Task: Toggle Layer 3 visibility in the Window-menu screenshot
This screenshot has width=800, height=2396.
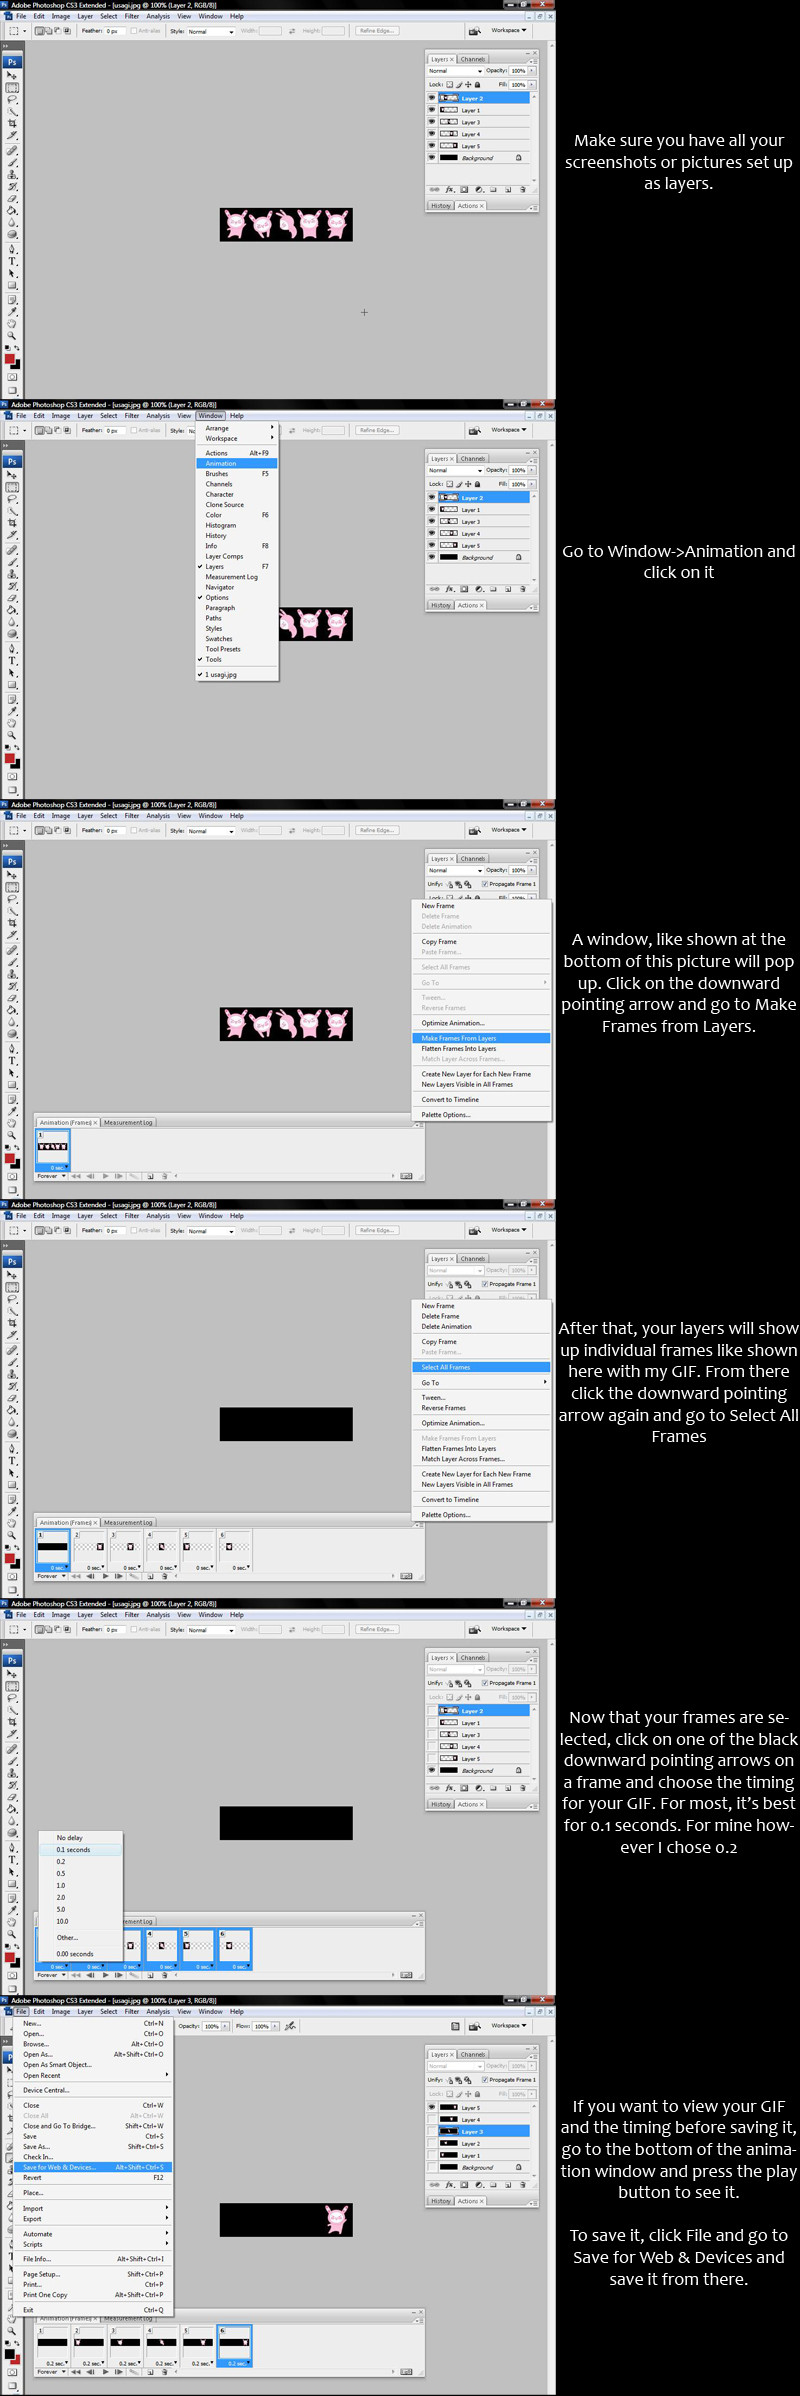Action: click(x=432, y=522)
